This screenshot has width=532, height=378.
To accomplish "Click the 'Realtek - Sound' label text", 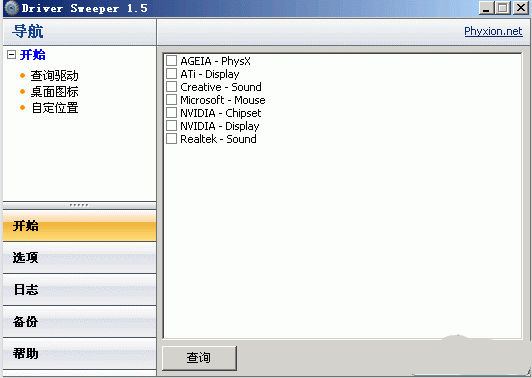I will click(x=218, y=139).
